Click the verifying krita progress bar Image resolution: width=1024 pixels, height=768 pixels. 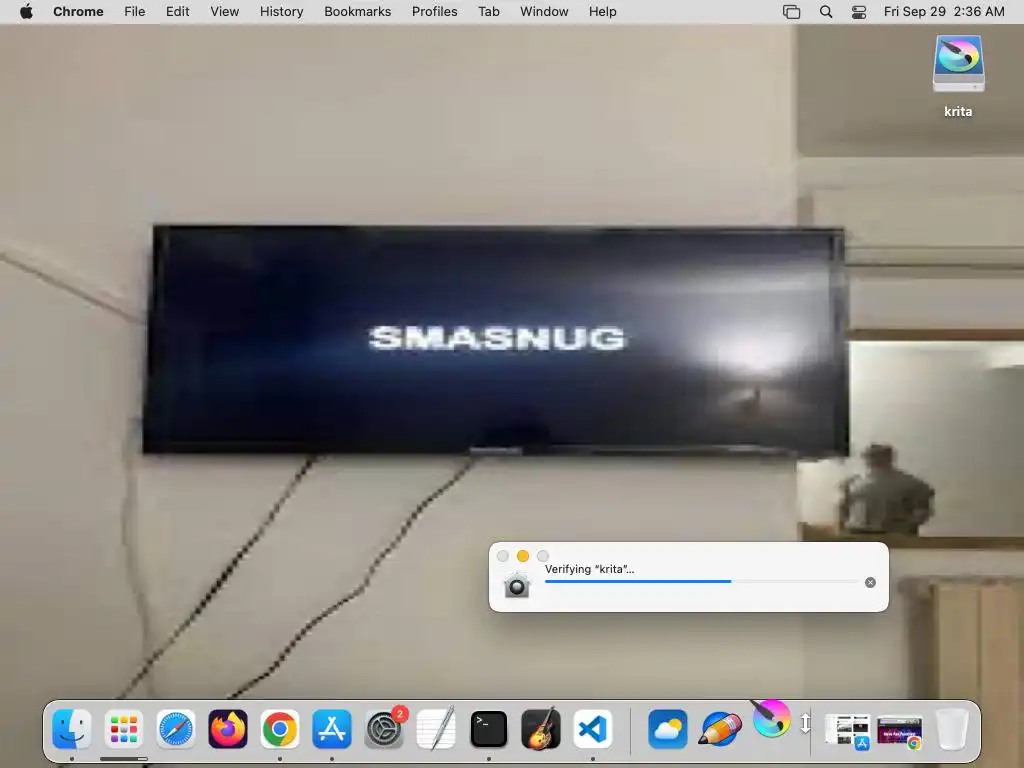pos(701,581)
